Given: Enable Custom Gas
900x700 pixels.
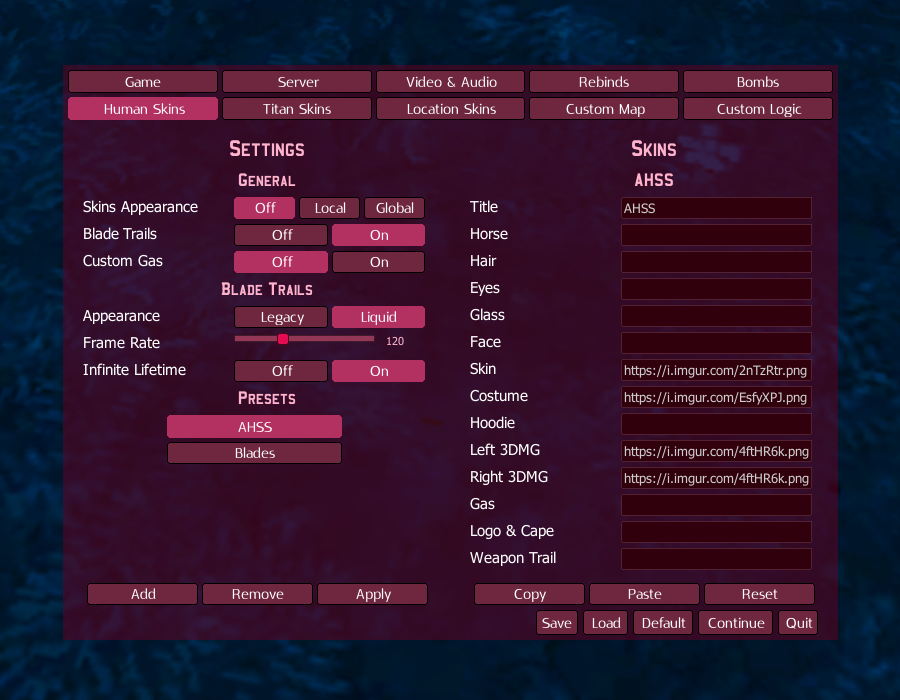Looking at the screenshot, I should (378, 261).
